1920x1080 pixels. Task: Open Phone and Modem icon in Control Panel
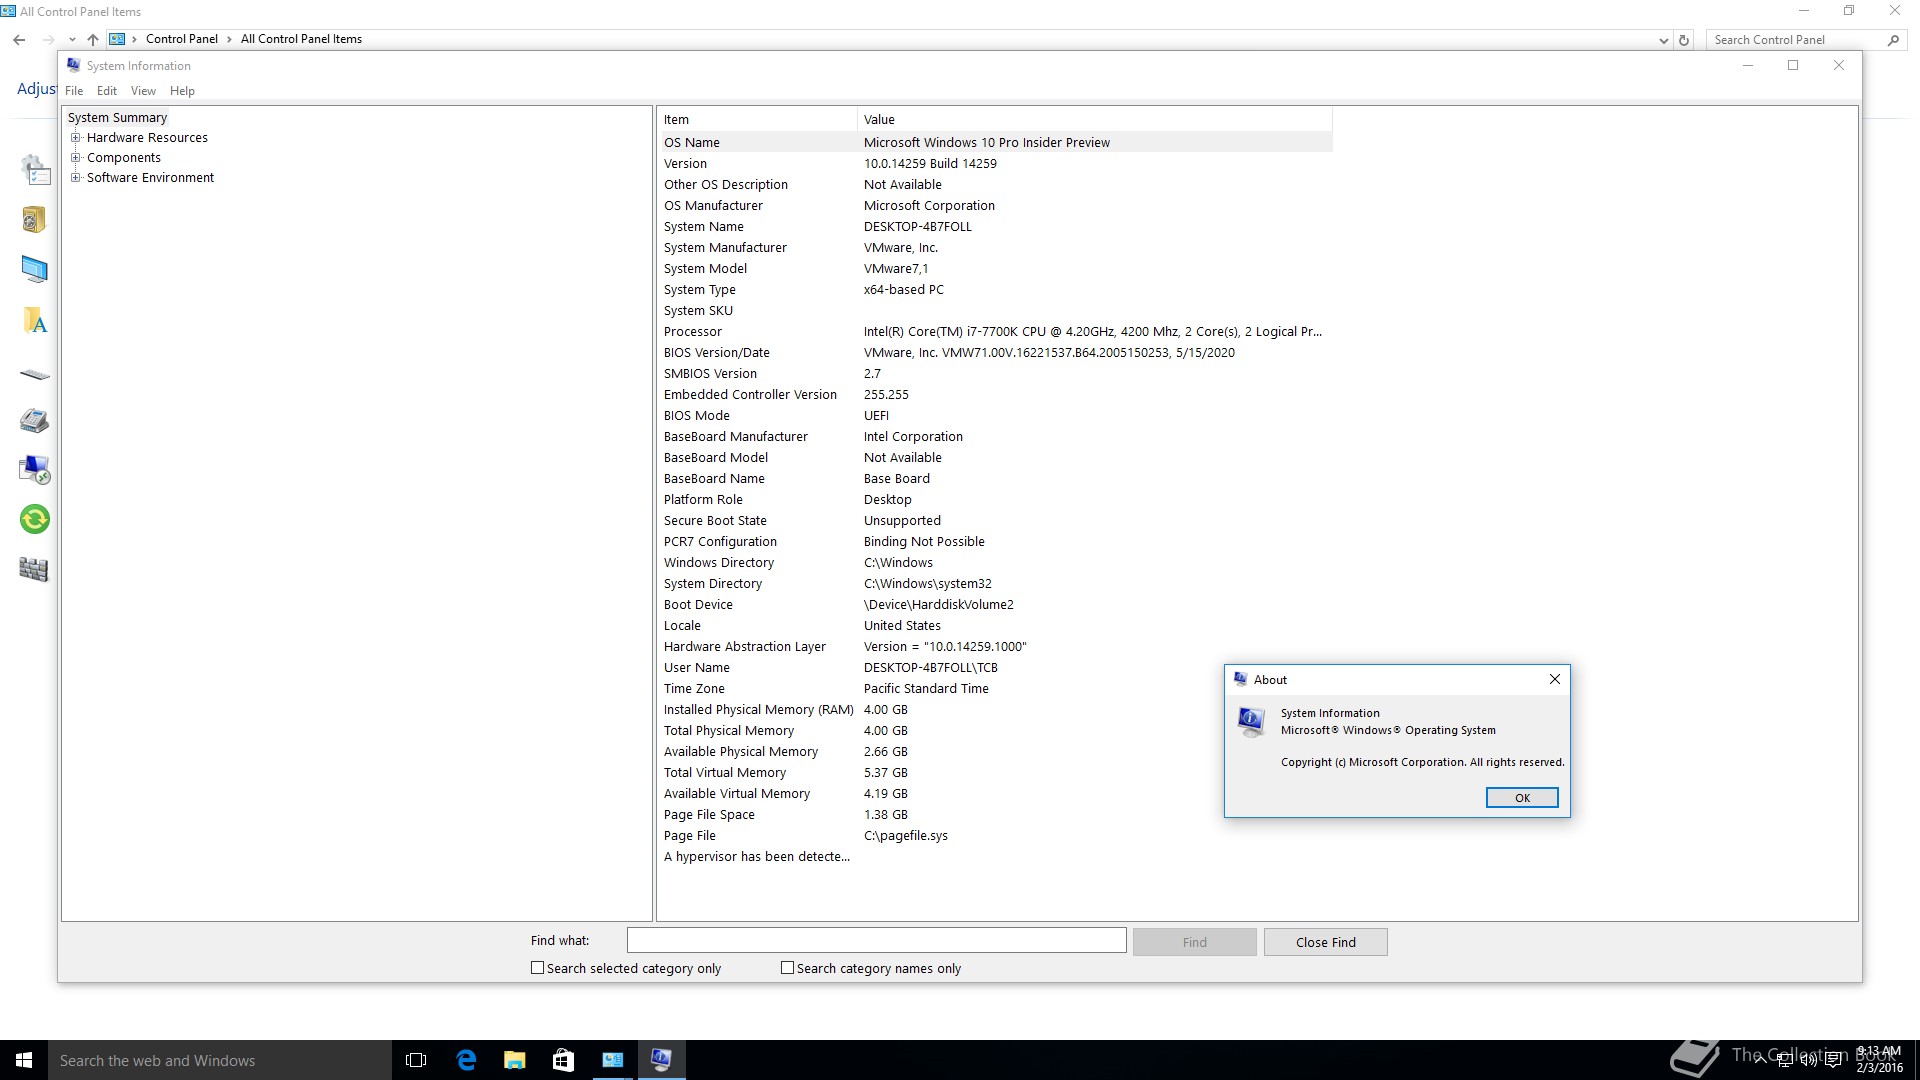[34, 420]
